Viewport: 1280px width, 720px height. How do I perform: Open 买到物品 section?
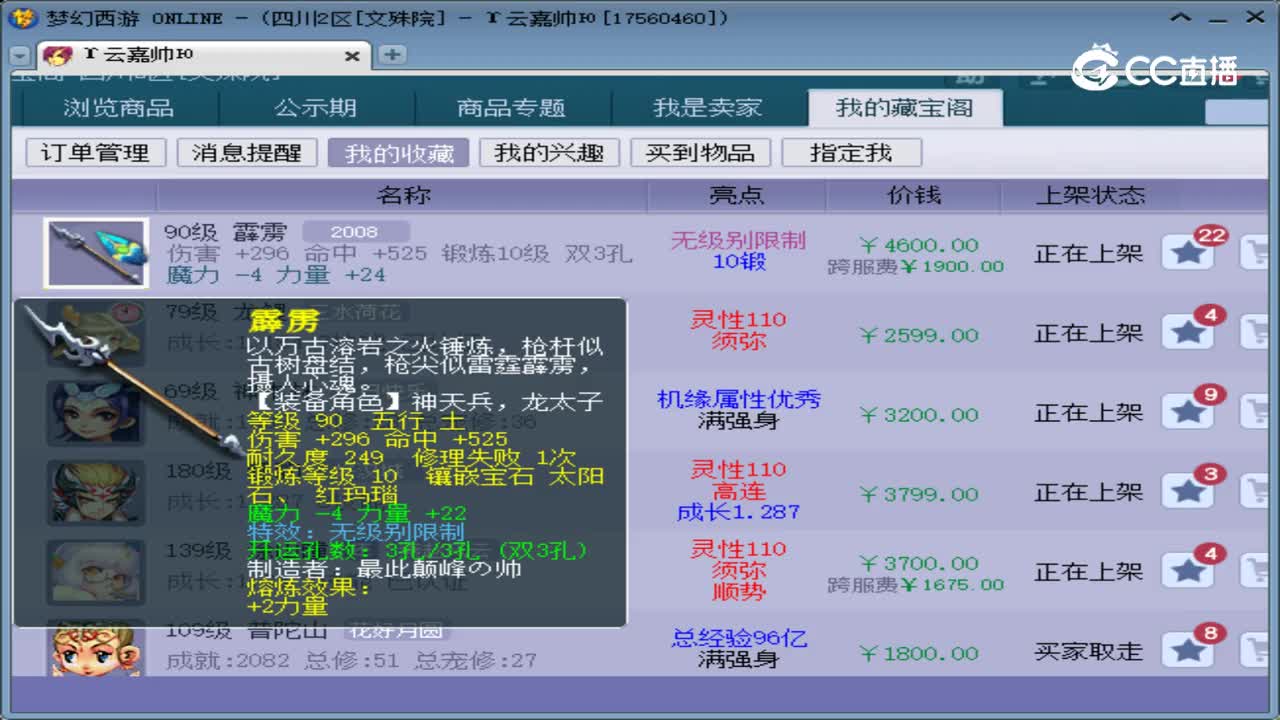click(x=700, y=153)
